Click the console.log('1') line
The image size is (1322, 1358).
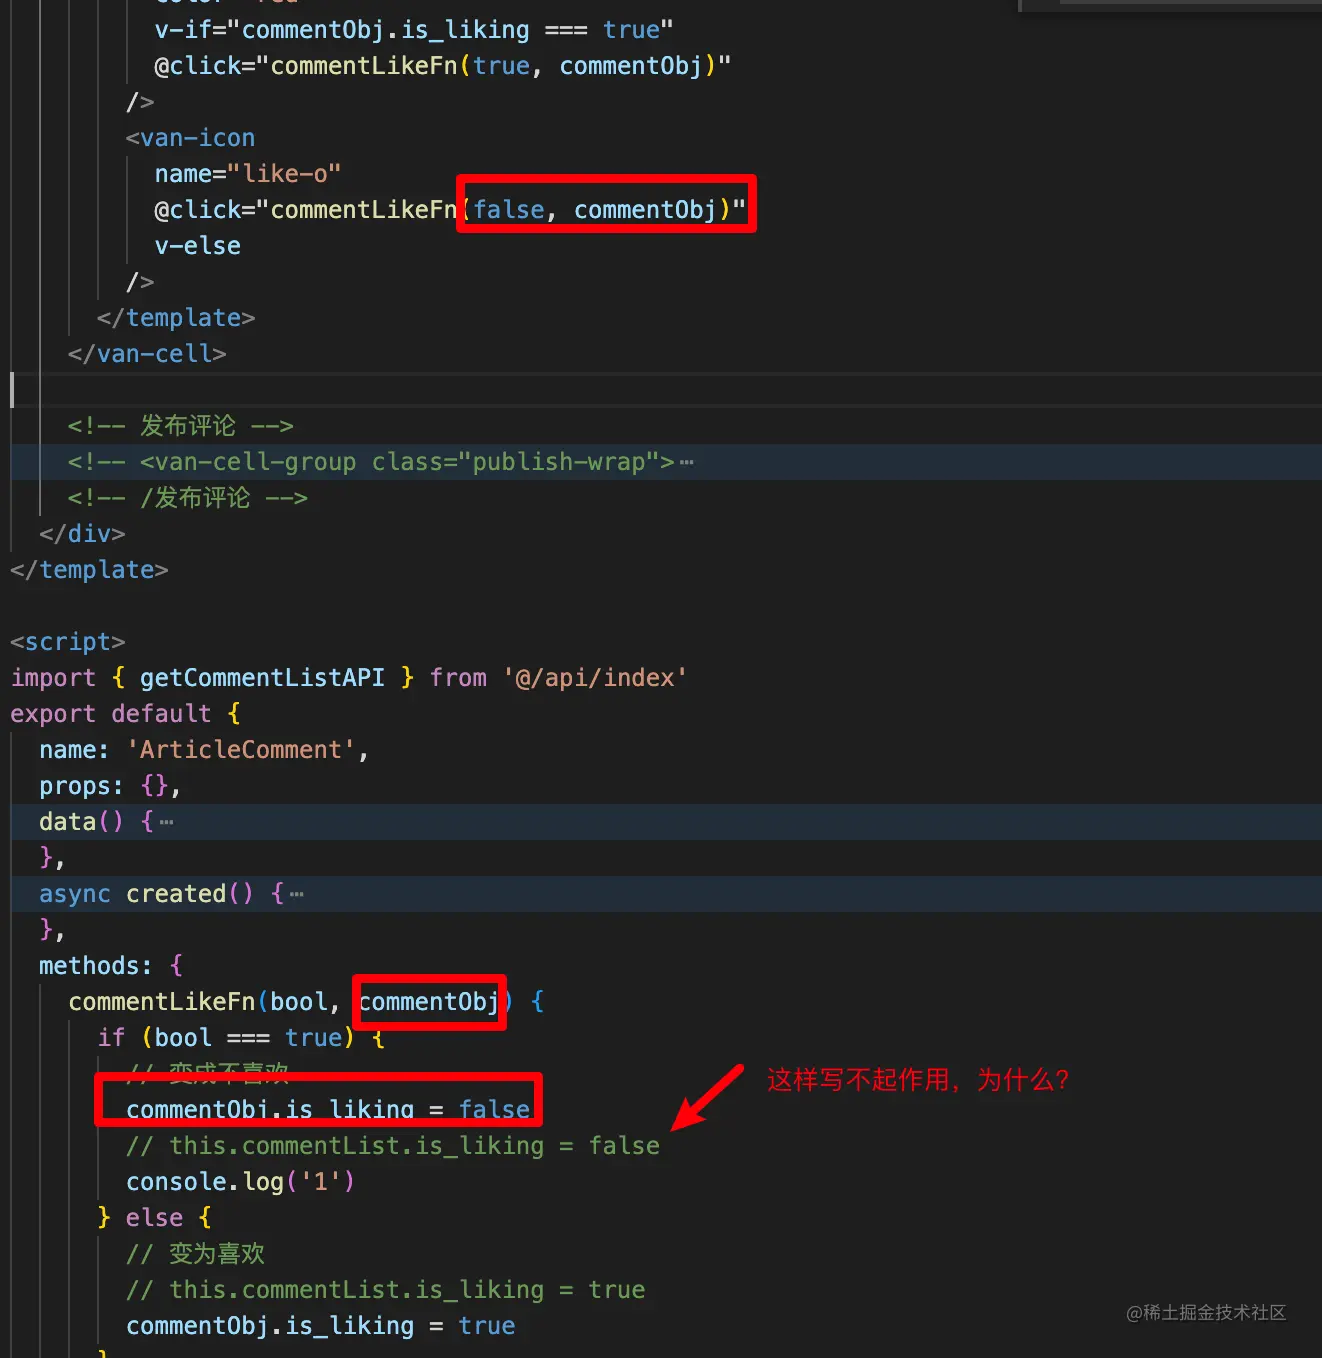click(x=240, y=1182)
